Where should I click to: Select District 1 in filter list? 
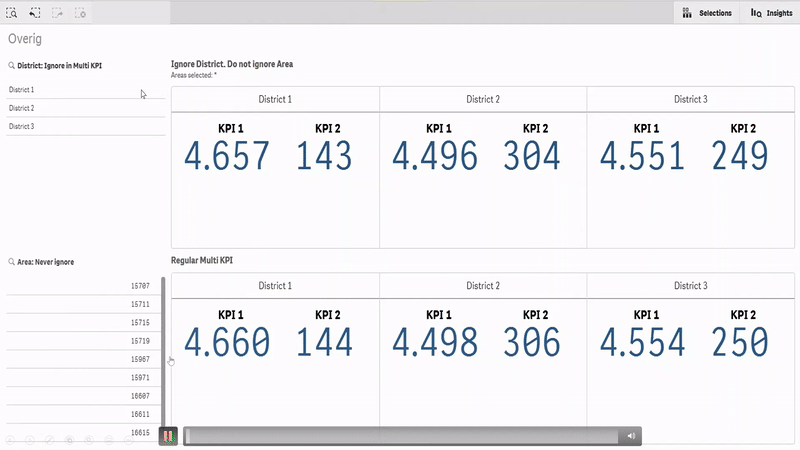[86, 90]
